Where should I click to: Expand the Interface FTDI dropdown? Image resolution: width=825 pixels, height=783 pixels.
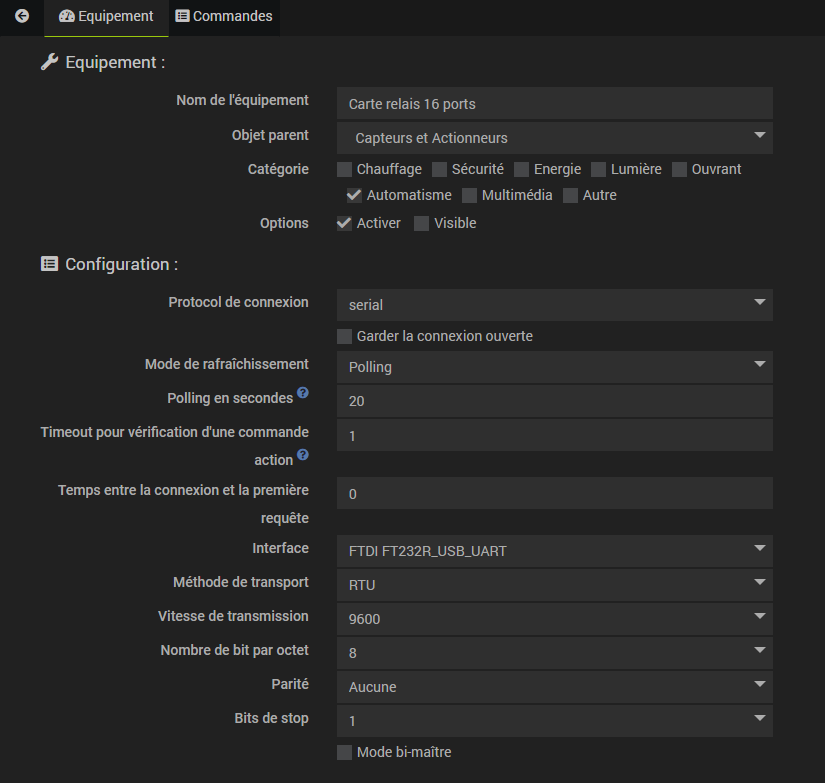click(554, 550)
